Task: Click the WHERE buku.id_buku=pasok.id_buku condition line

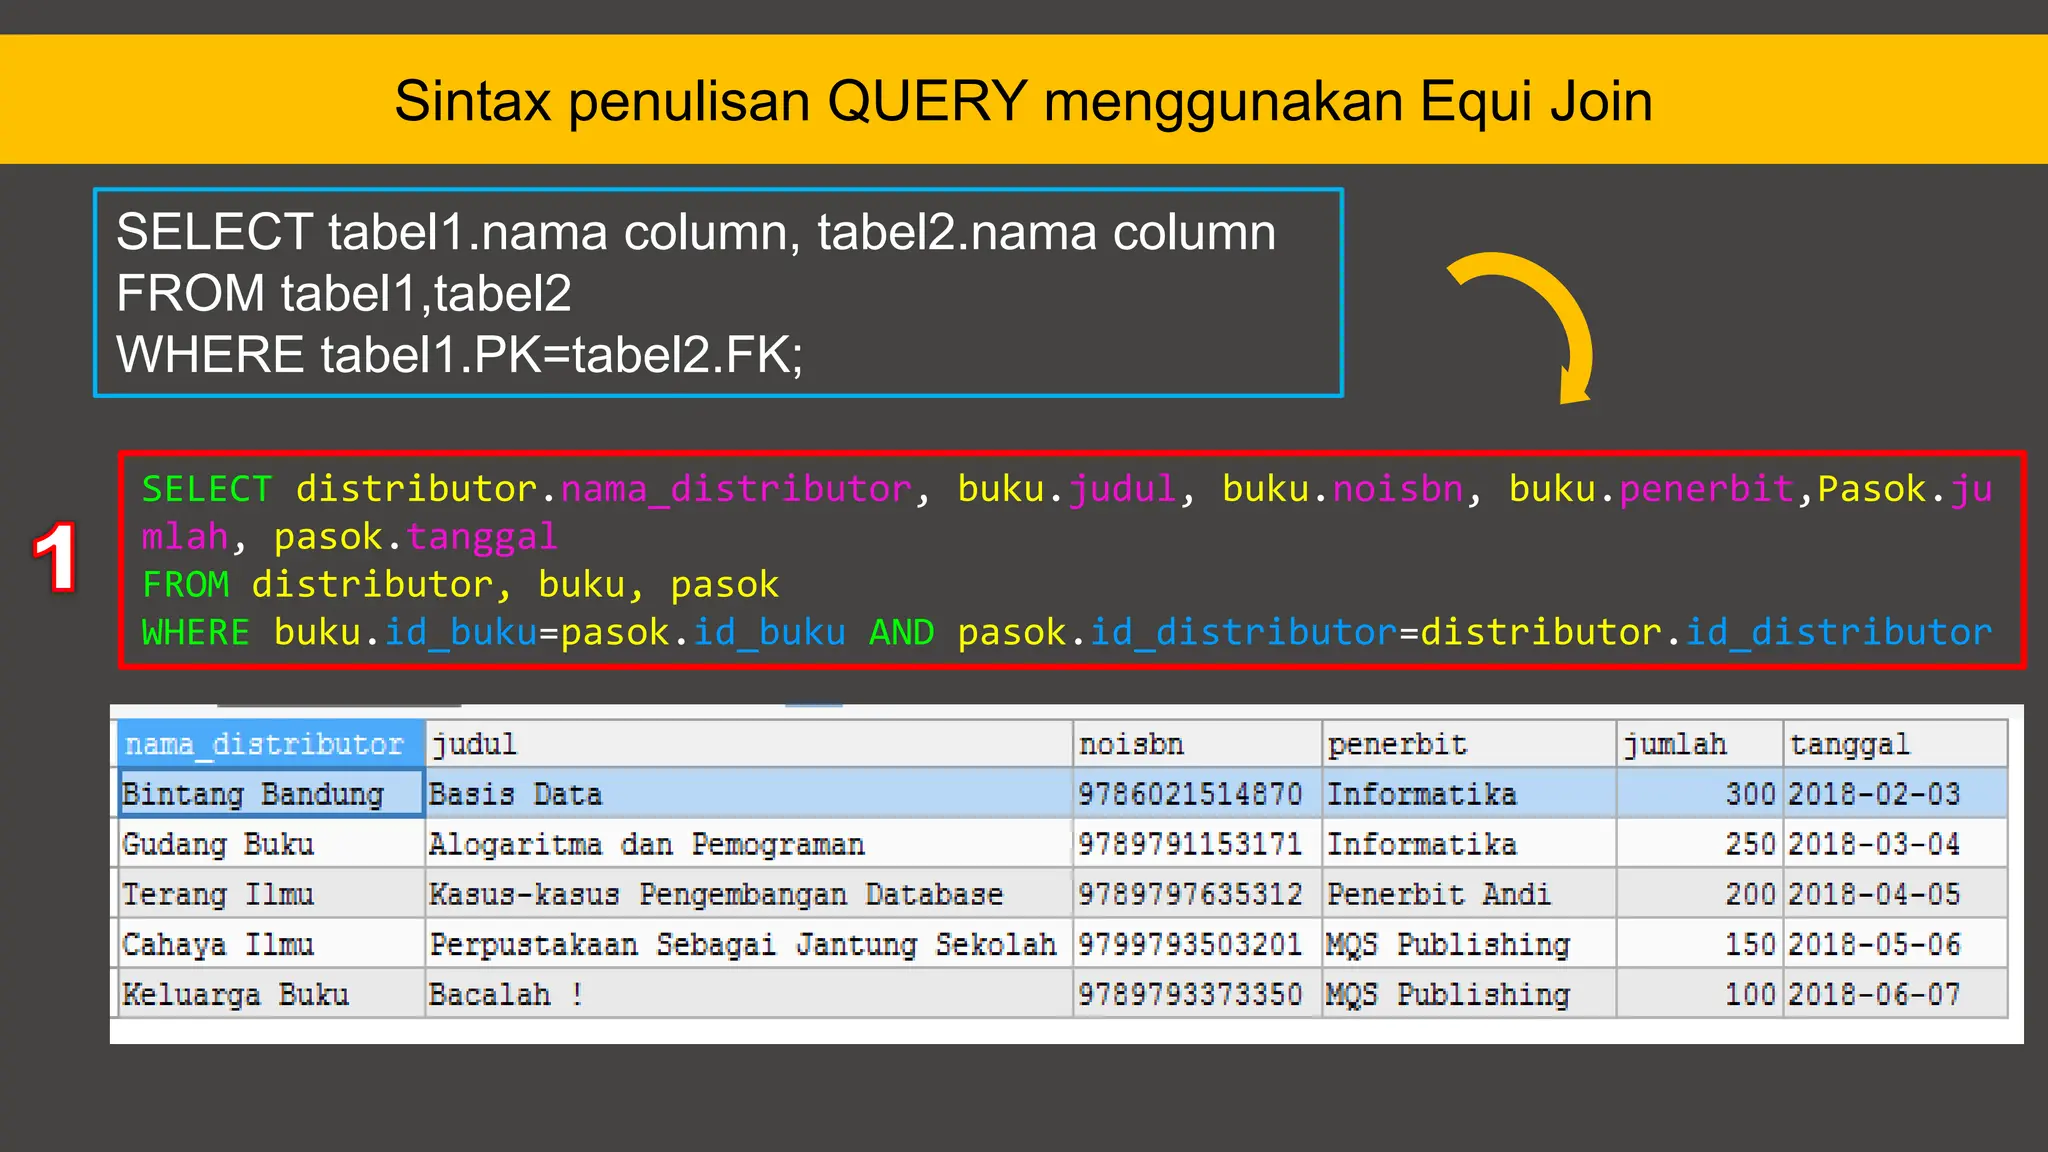Action: [1067, 632]
